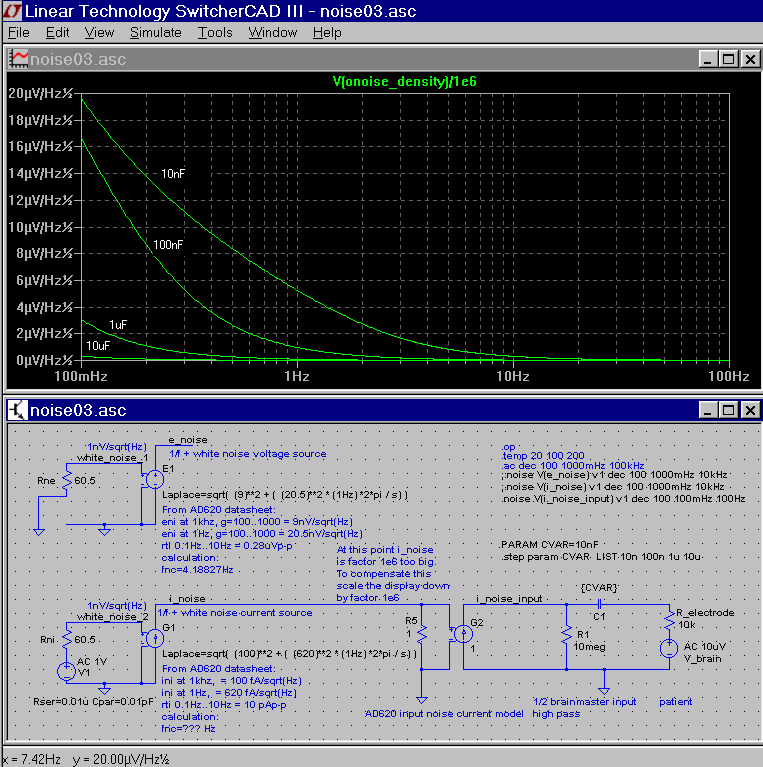
Task: Click the 10nF curve label in the plot
Action: click(174, 174)
